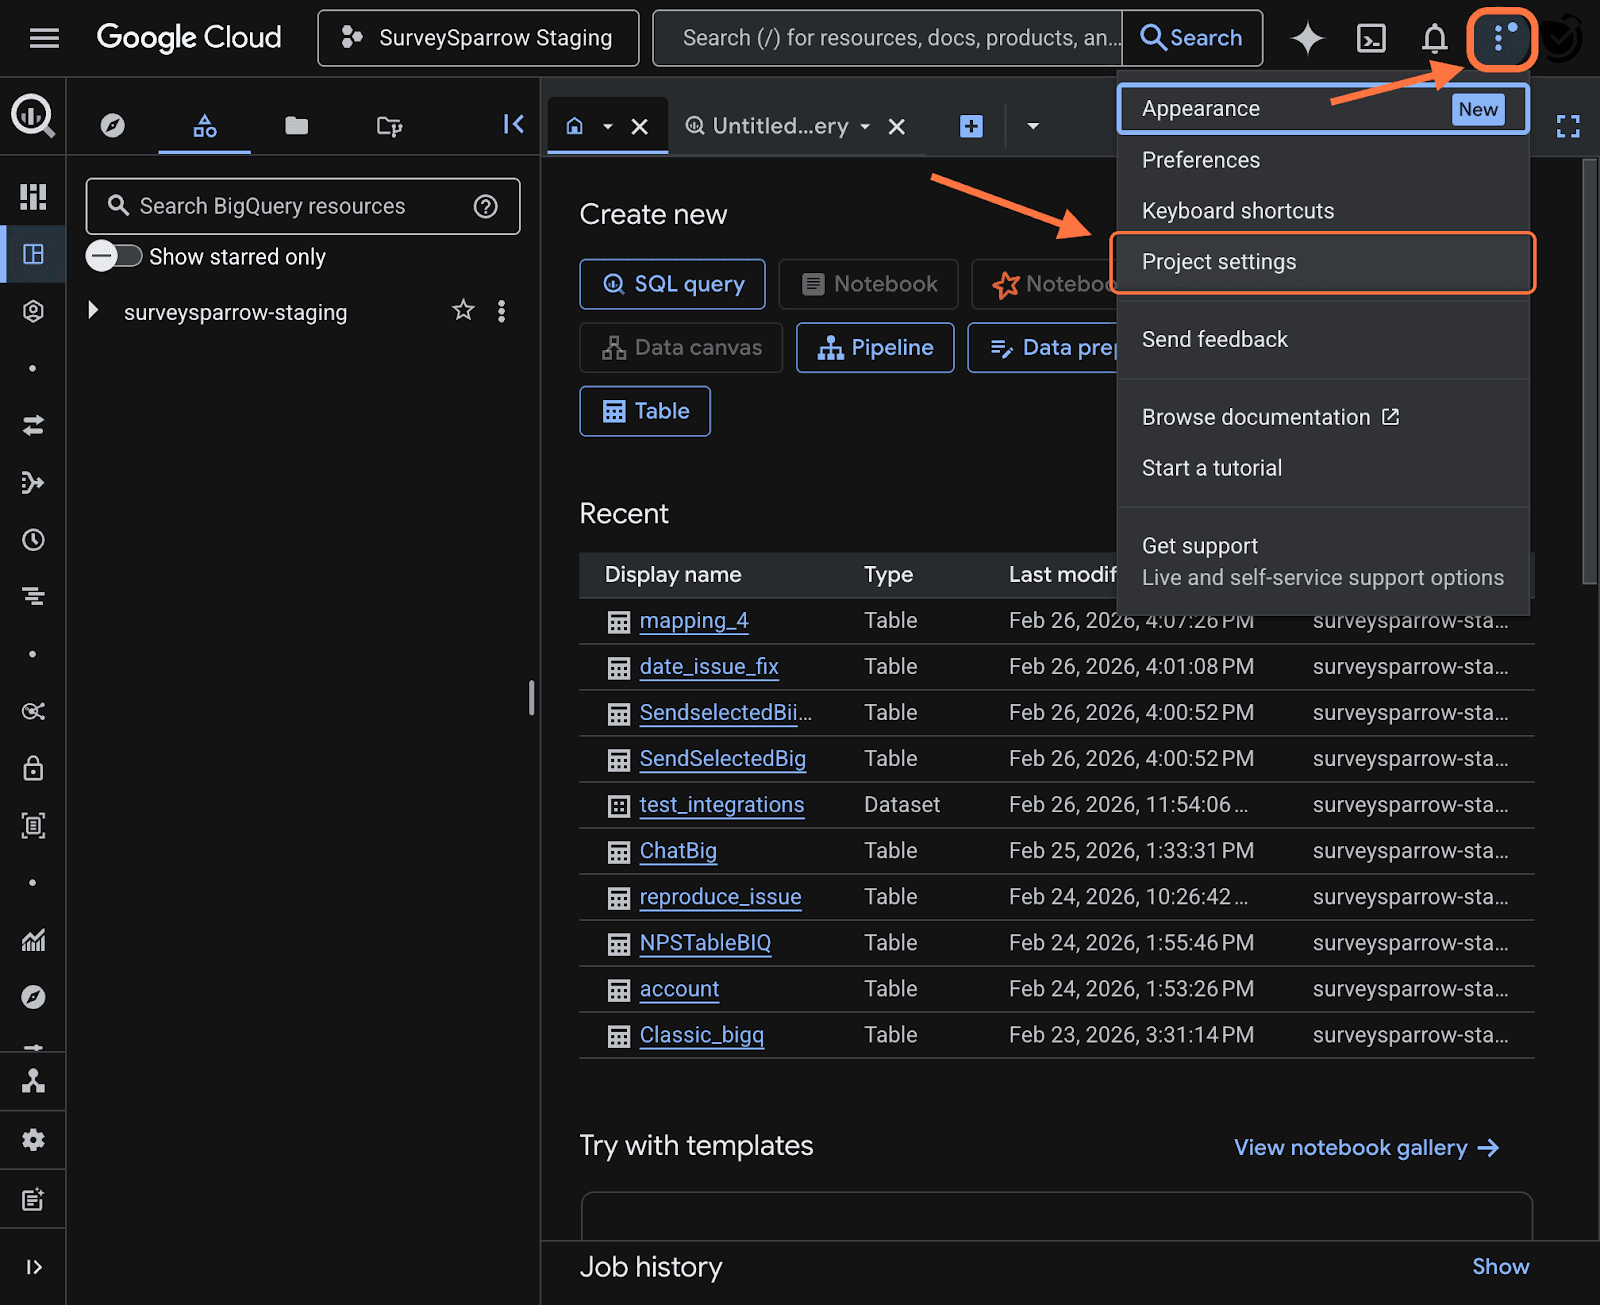This screenshot has width=1600, height=1305.
Task: Click the three-dot settings menu in header
Action: pyautogui.click(x=1500, y=38)
